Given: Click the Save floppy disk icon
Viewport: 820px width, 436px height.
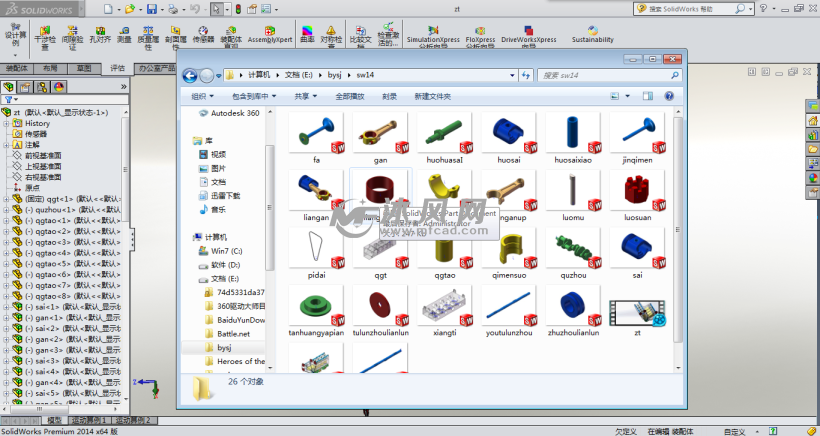Looking at the screenshot, I should click(152, 9).
